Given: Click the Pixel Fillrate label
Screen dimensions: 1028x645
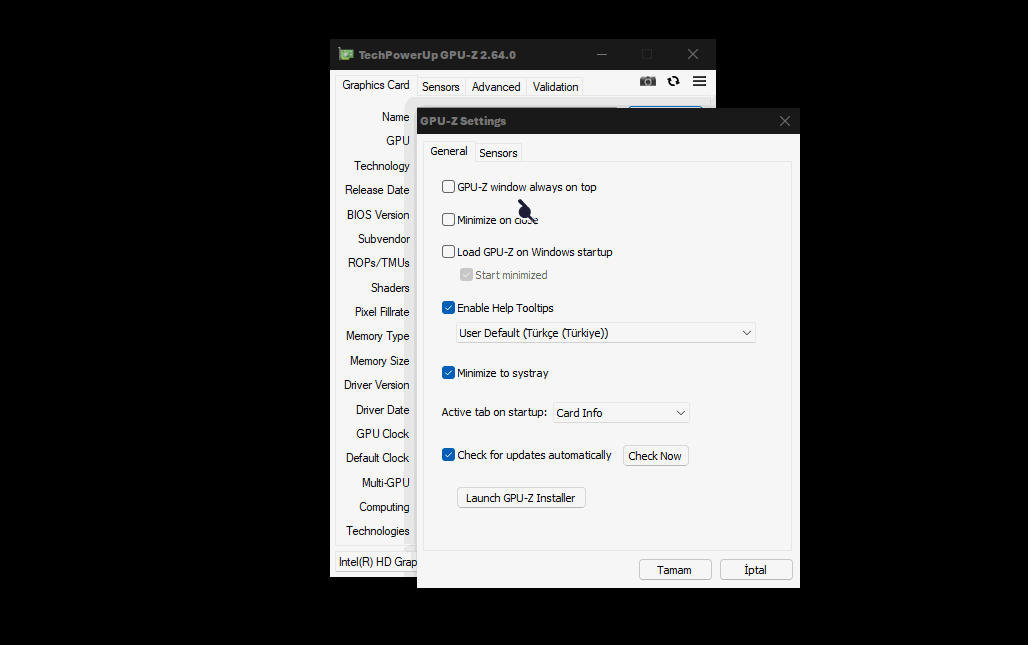Looking at the screenshot, I should 382,312.
